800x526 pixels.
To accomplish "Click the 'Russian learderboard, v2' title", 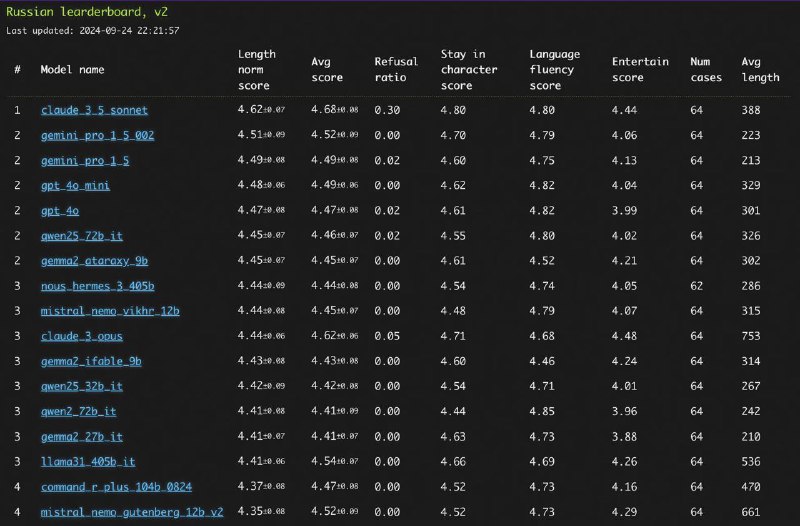I will 87,12.
